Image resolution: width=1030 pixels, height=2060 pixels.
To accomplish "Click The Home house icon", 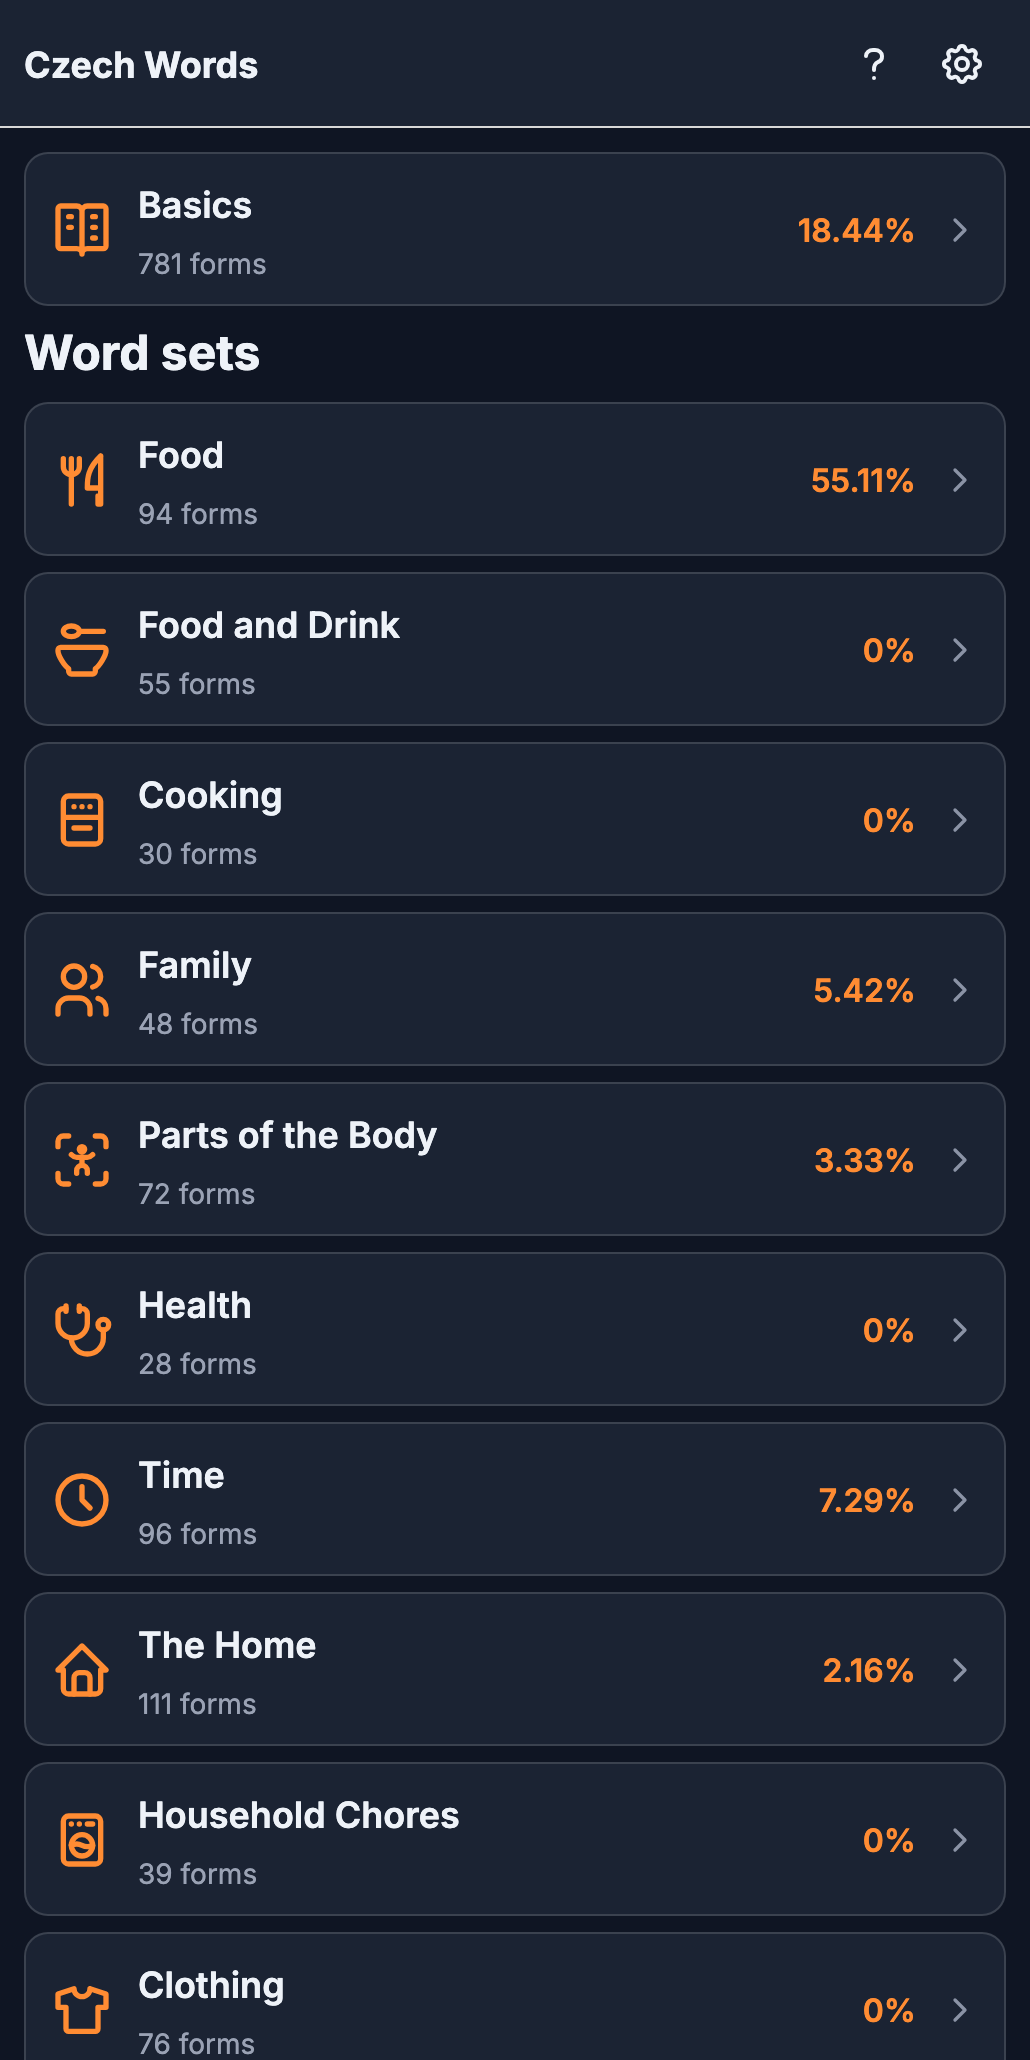I will tap(82, 1670).
